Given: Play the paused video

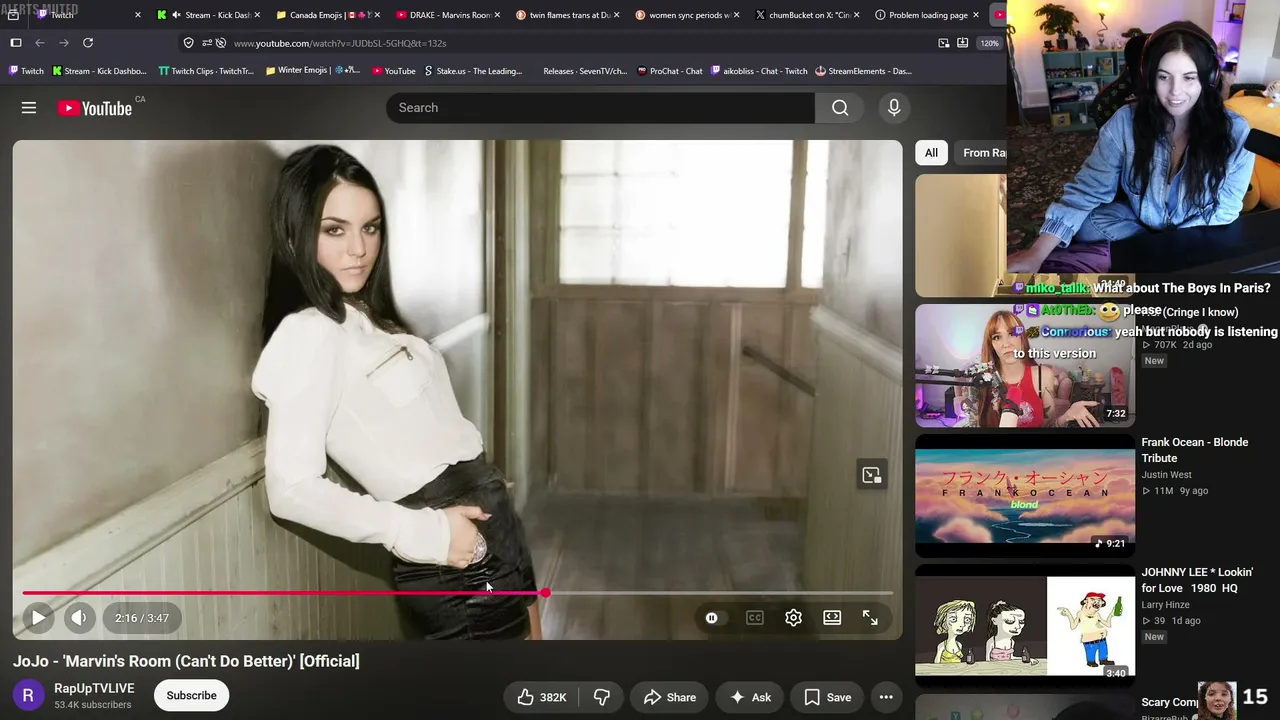Looking at the screenshot, I should pyautogui.click(x=38, y=618).
